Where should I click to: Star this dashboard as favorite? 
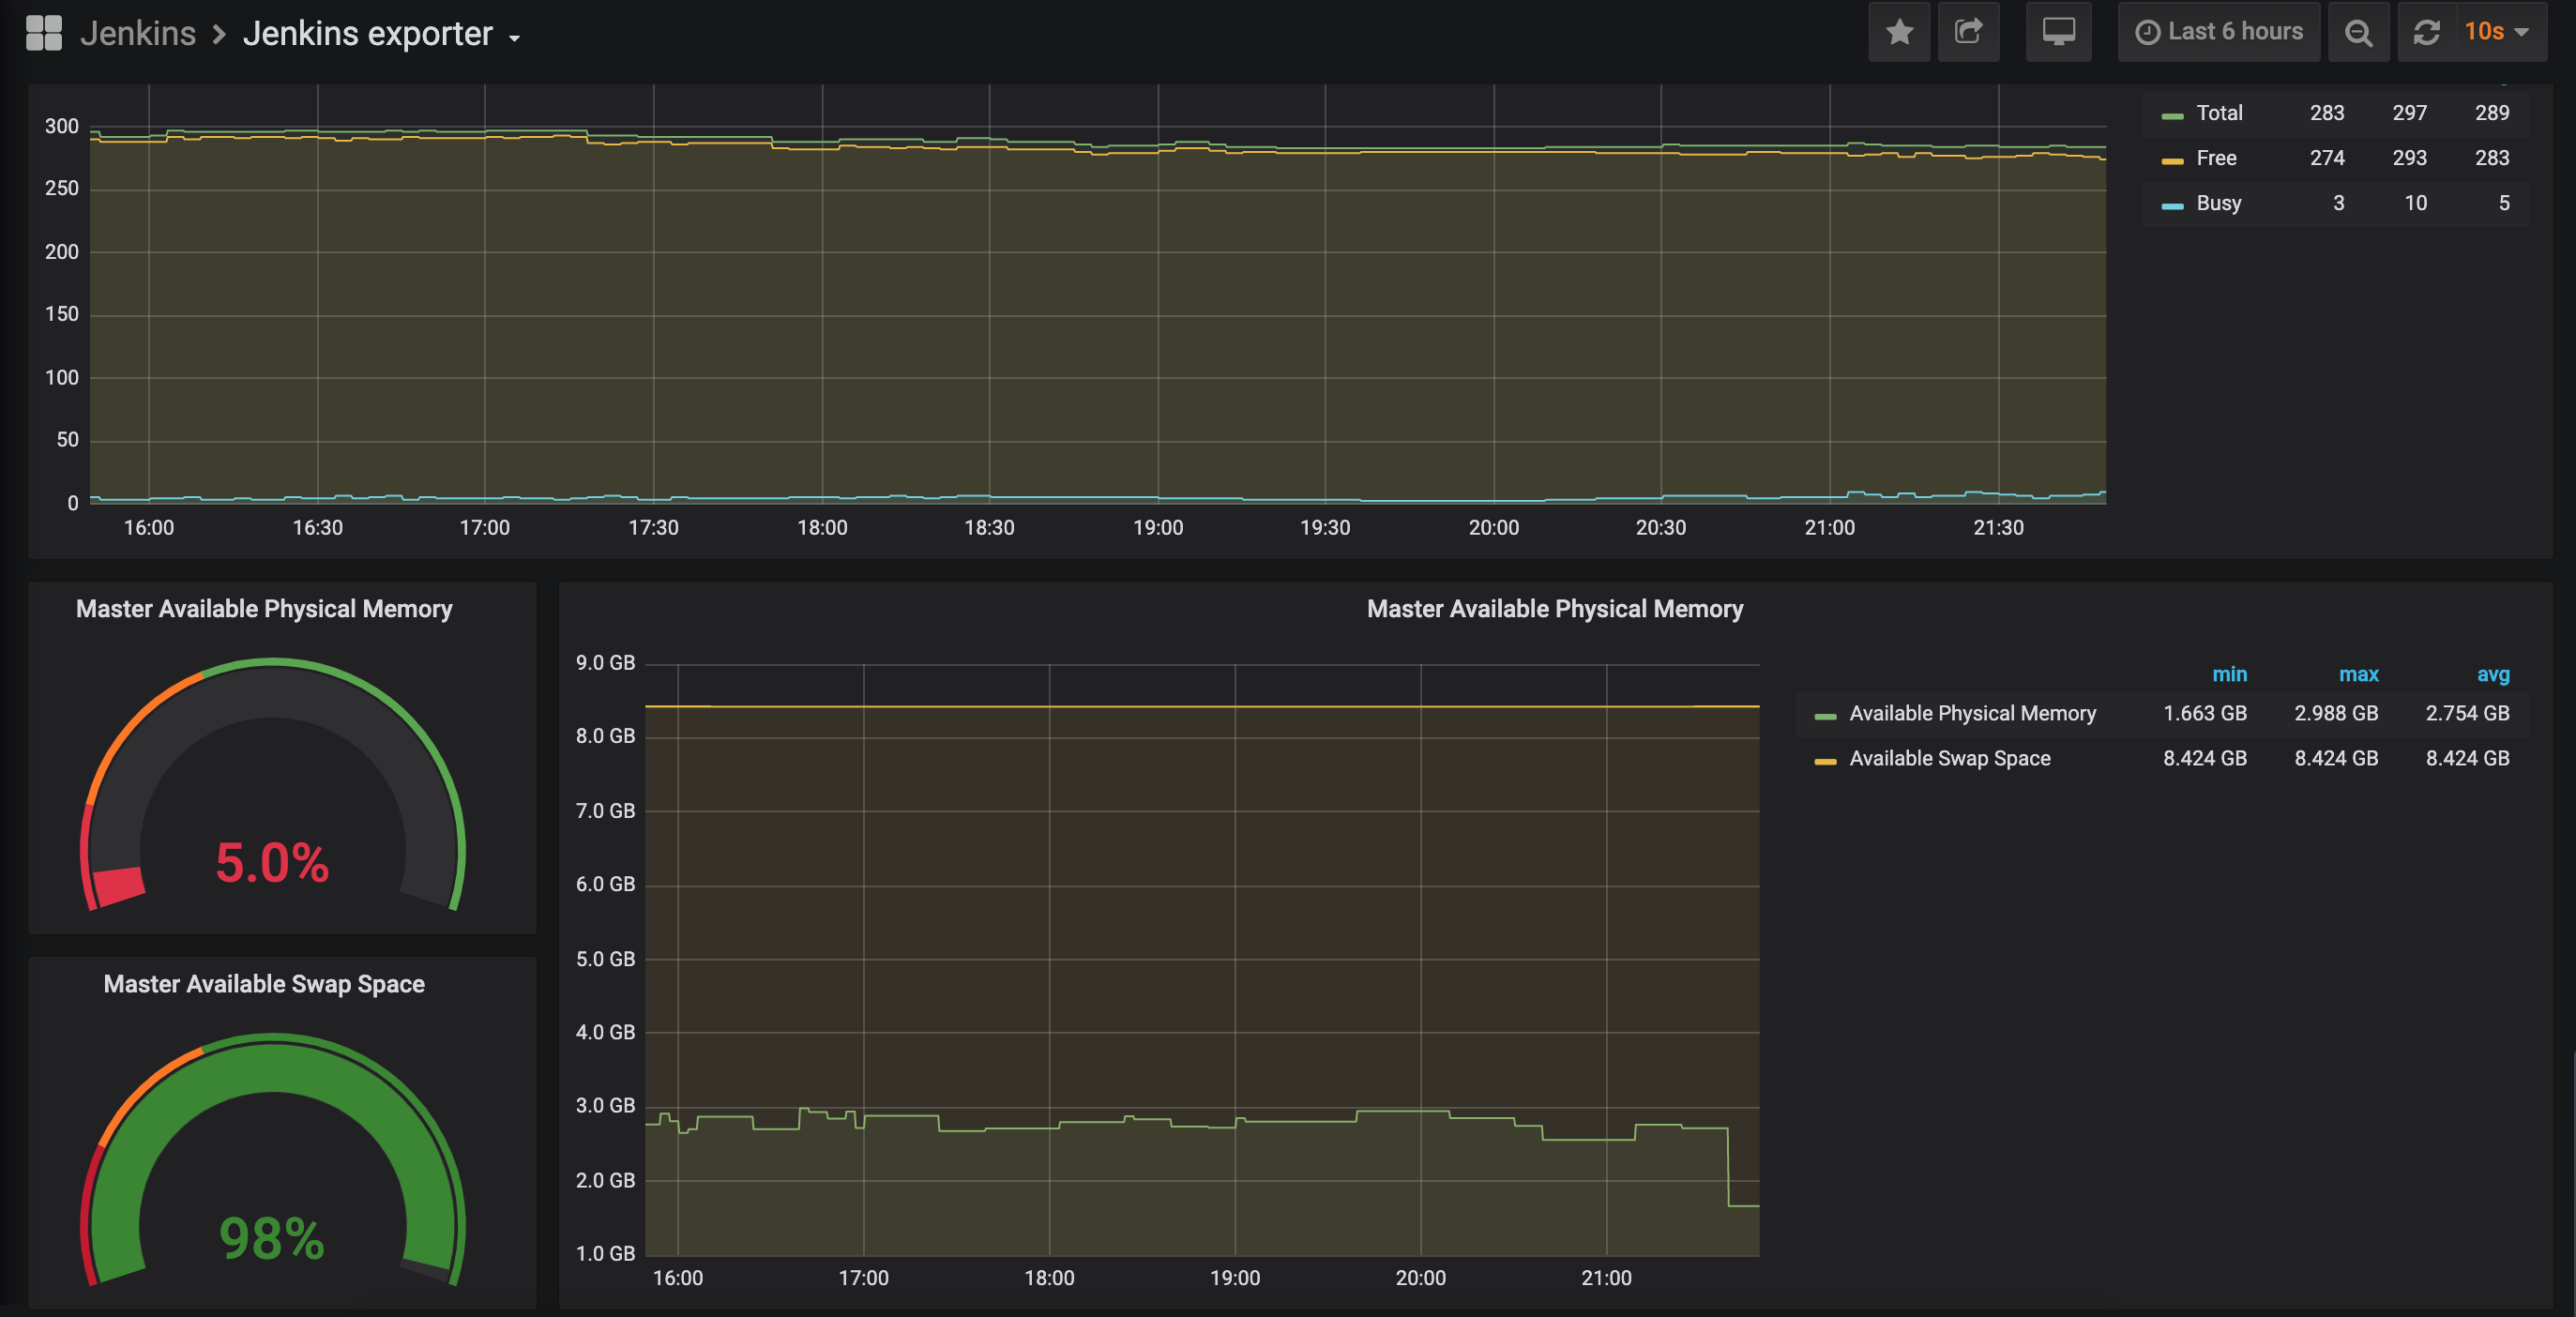1899,32
